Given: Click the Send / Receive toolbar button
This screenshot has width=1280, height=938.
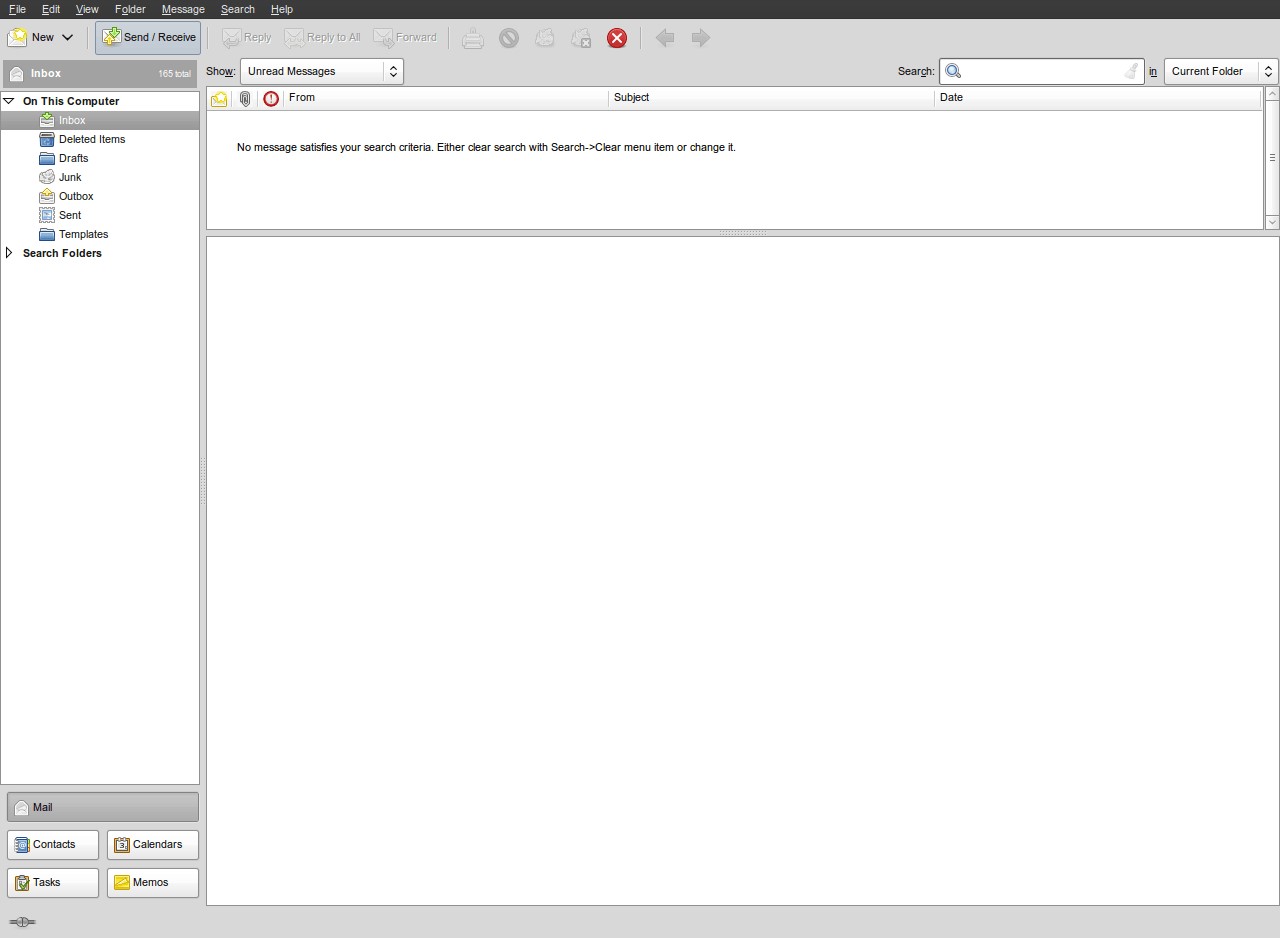Looking at the screenshot, I should click(148, 38).
